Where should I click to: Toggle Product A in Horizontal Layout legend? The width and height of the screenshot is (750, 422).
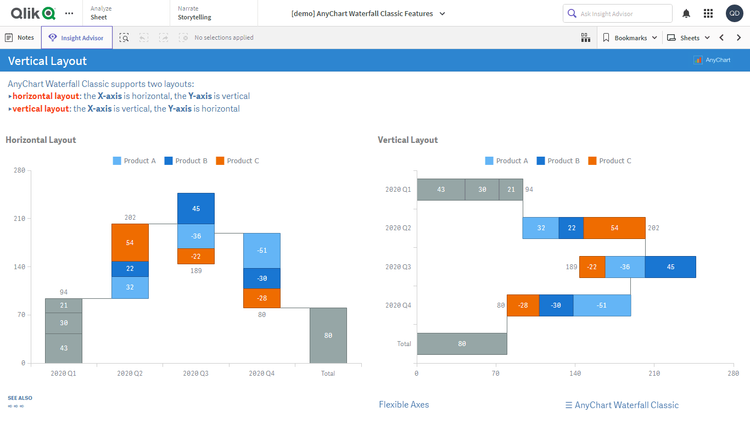click(x=134, y=161)
